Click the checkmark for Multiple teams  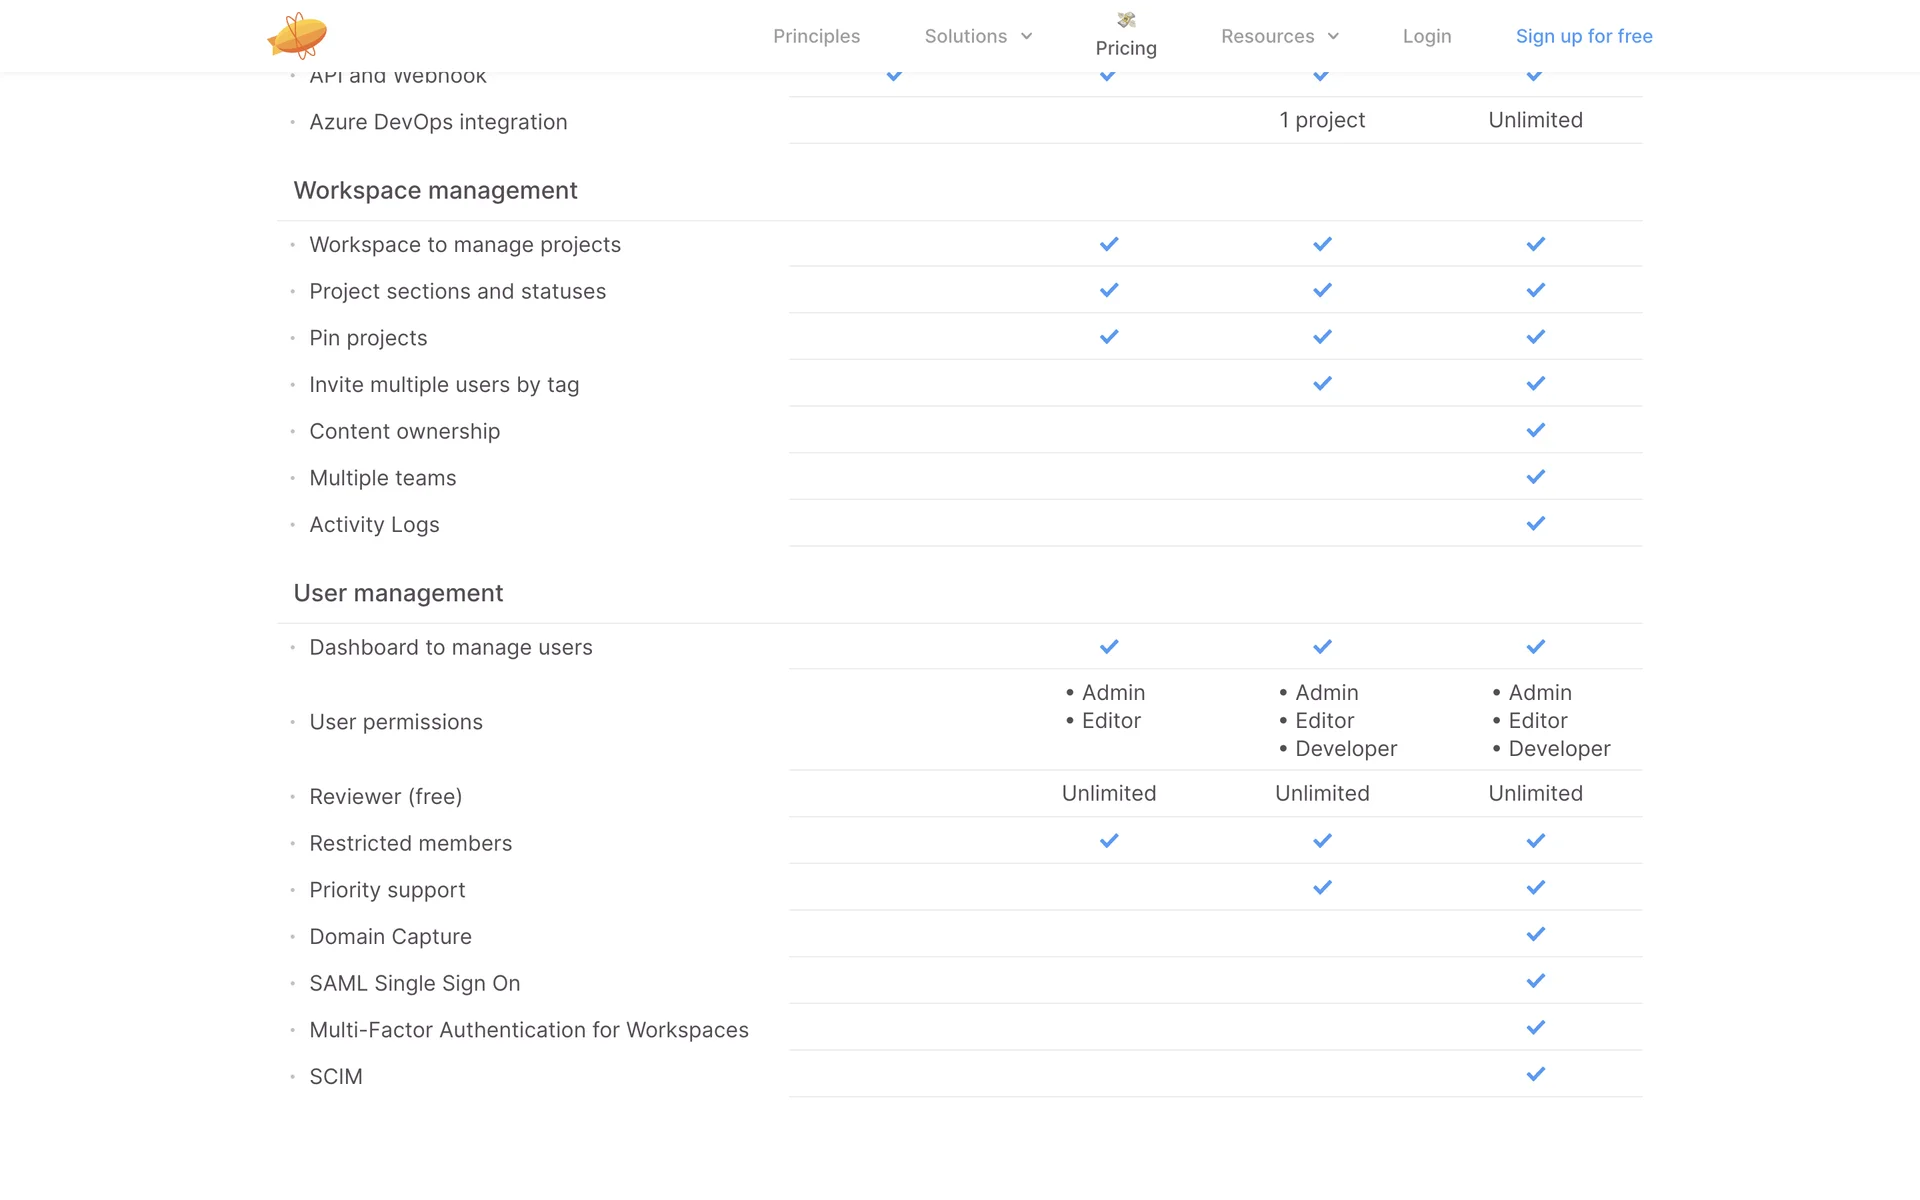coord(1536,477)
